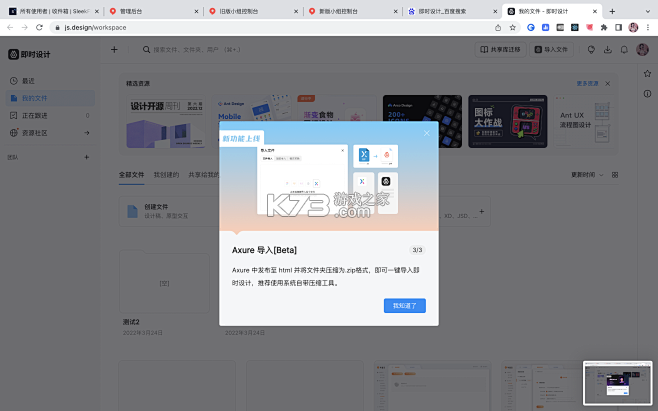This screenshot has width=658, height=411.
Task: Click the 我知道了 button in the dialog
Action: (405, 306)
